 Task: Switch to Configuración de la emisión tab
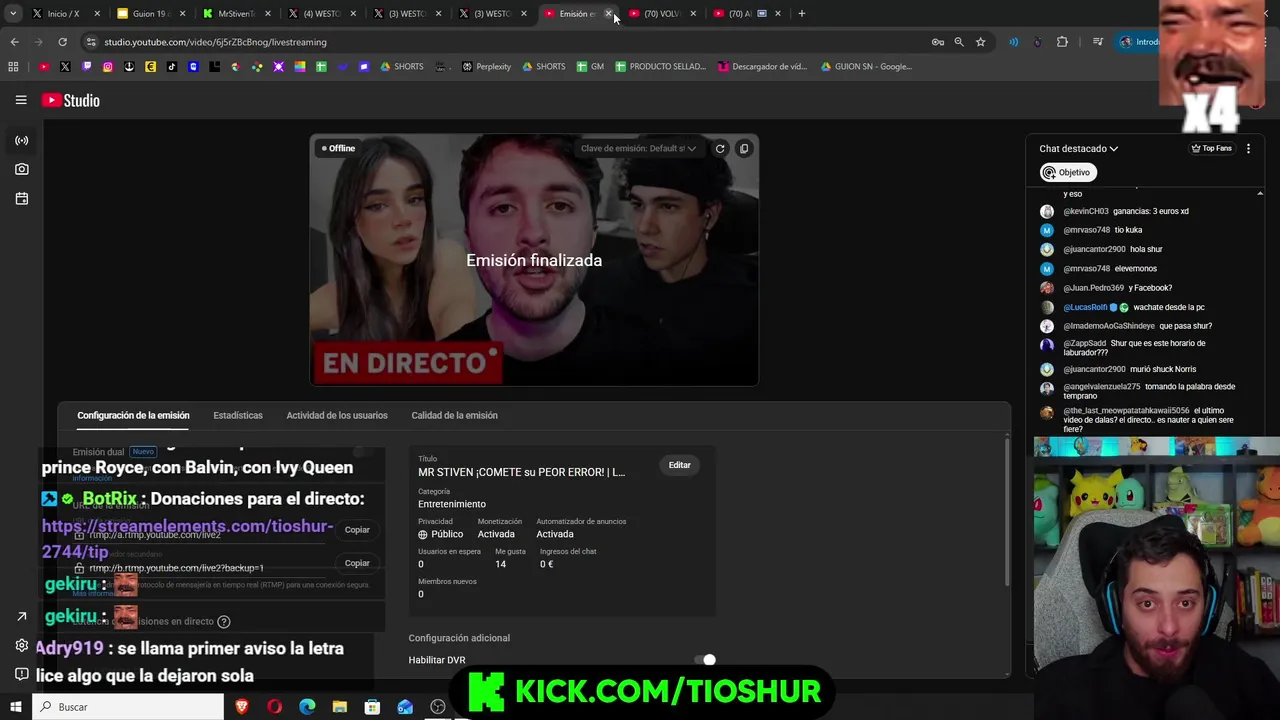(133, 415)
